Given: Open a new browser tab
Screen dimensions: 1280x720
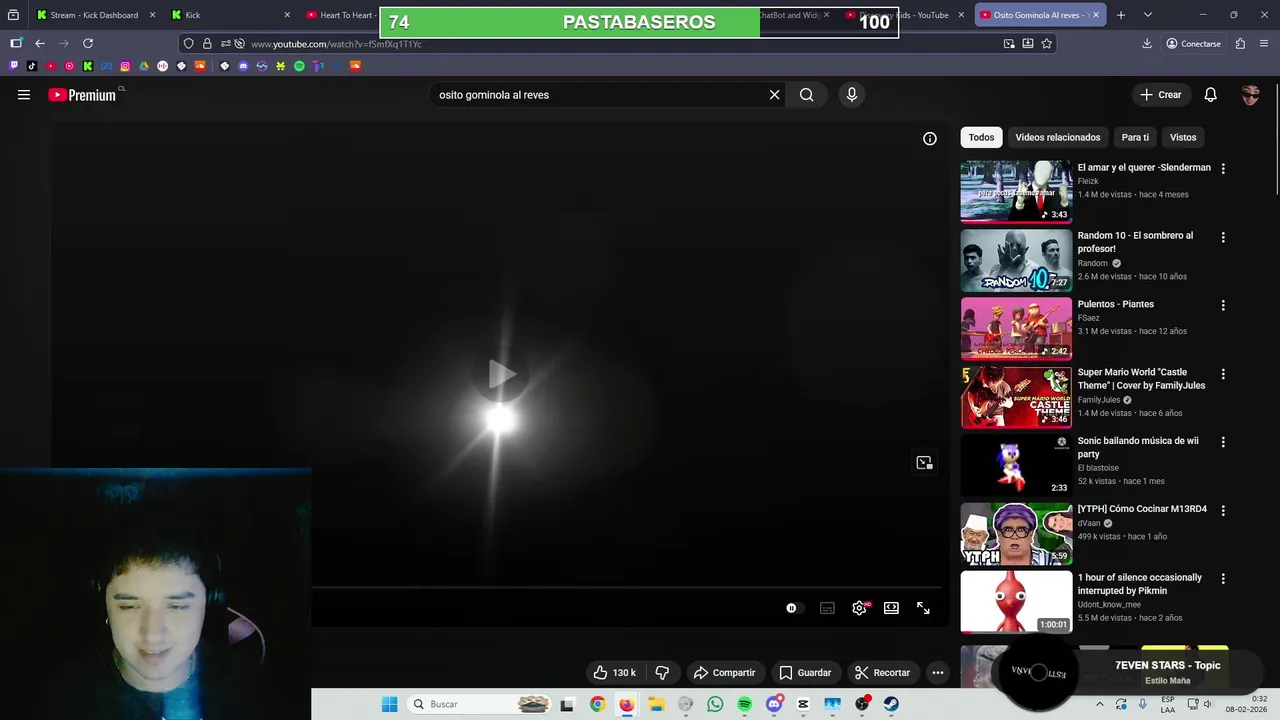Looking at the screenshot, I should [1121, 15].
